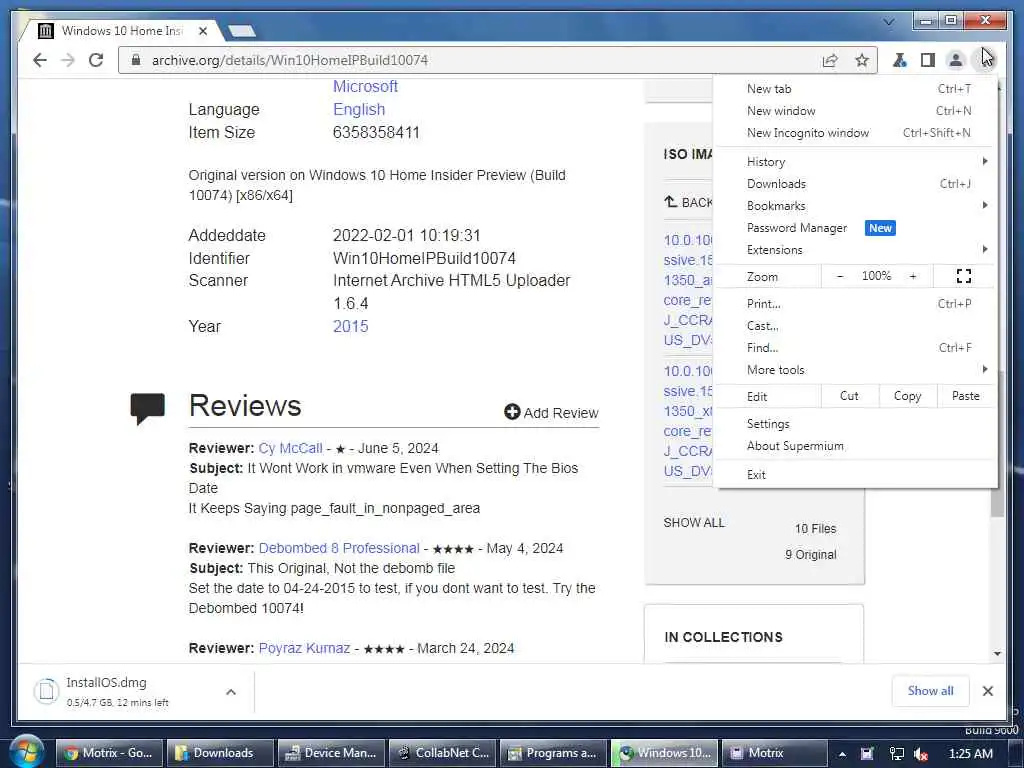Select Find in the menu

tap(856, 348)
